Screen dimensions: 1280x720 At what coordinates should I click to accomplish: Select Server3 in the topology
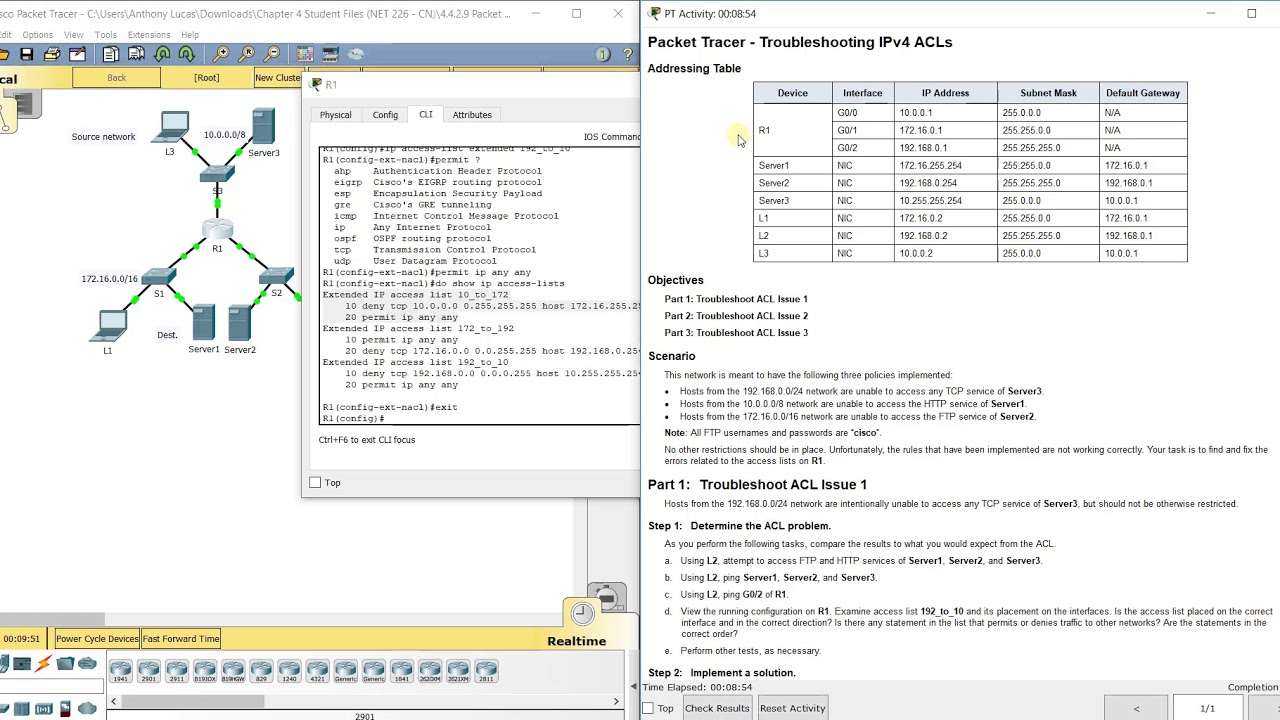pos(263,127)
